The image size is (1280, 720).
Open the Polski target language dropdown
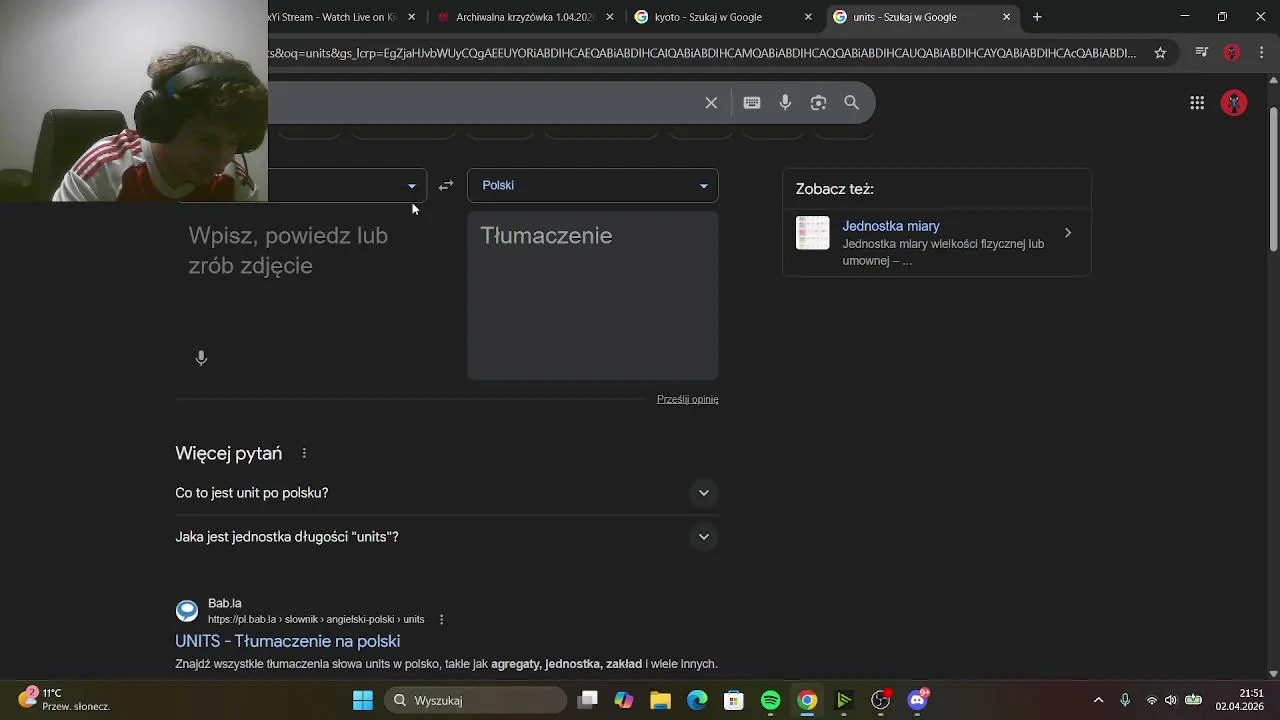(x=593, y=185)
